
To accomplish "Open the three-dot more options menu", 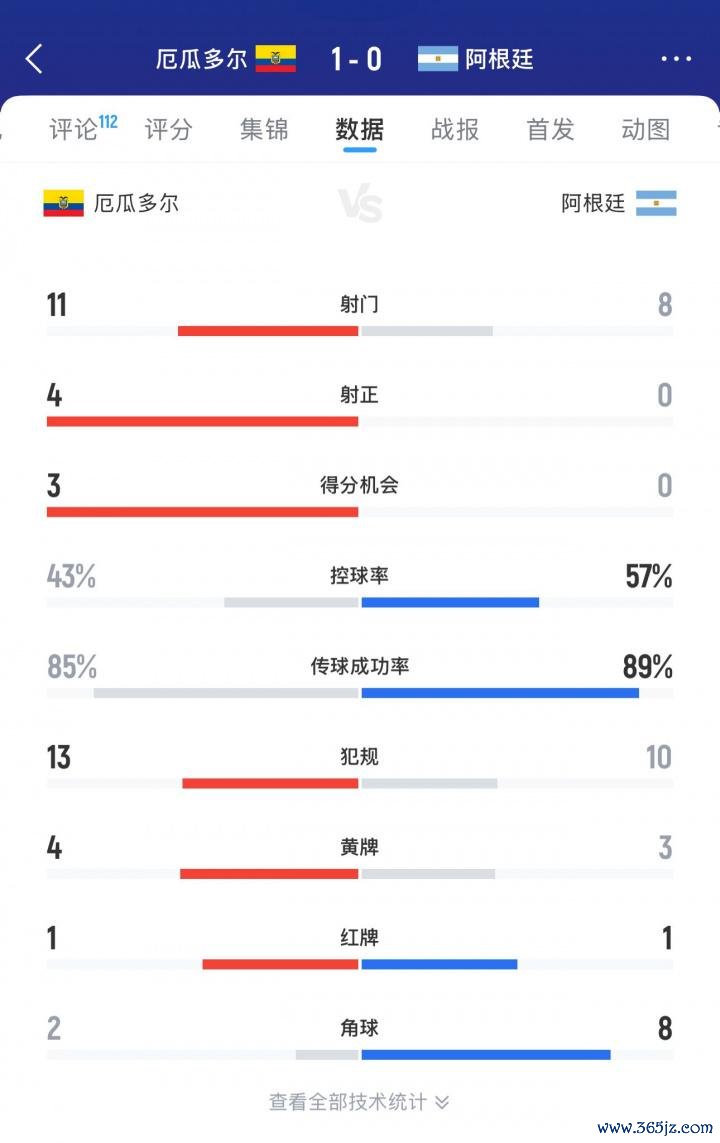I will point(676,58).
